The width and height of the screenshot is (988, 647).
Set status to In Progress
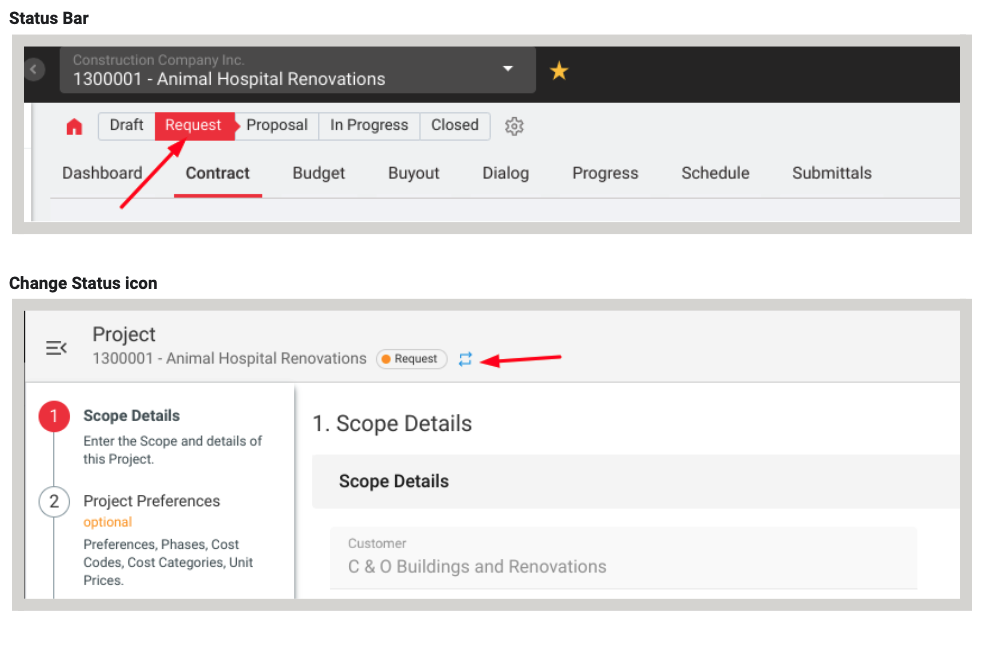(369, 125)
